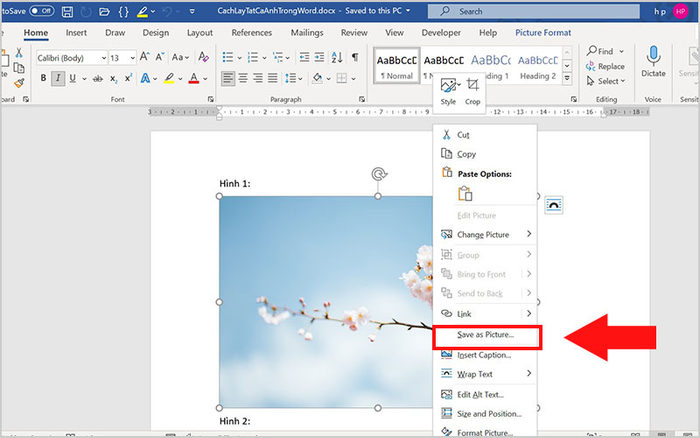Click the Sort A-Z icon
Image resolution: width=700 pixels, height=438 pixels.
tap(337, 57)
